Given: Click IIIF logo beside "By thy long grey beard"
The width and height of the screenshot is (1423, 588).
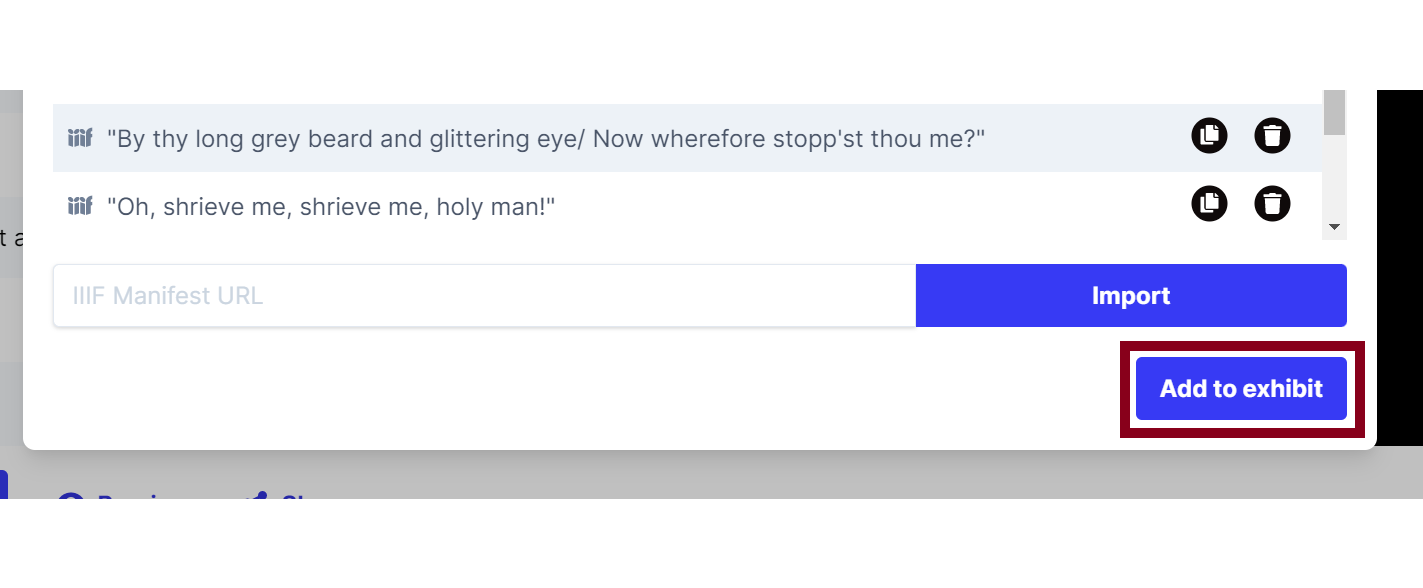Looking at the screenshot, I should pyautogui.click(x=80, y=138).
